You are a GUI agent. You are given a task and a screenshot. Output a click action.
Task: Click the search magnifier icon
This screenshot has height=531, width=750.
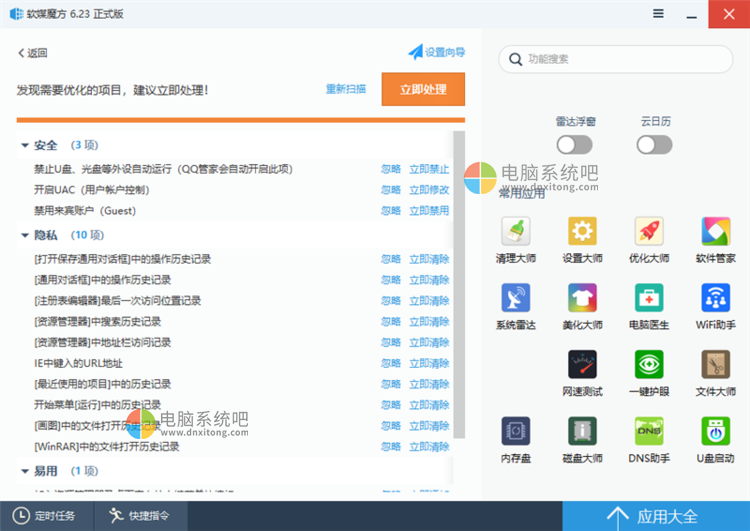pyautogui.click(x=515, y=59)
